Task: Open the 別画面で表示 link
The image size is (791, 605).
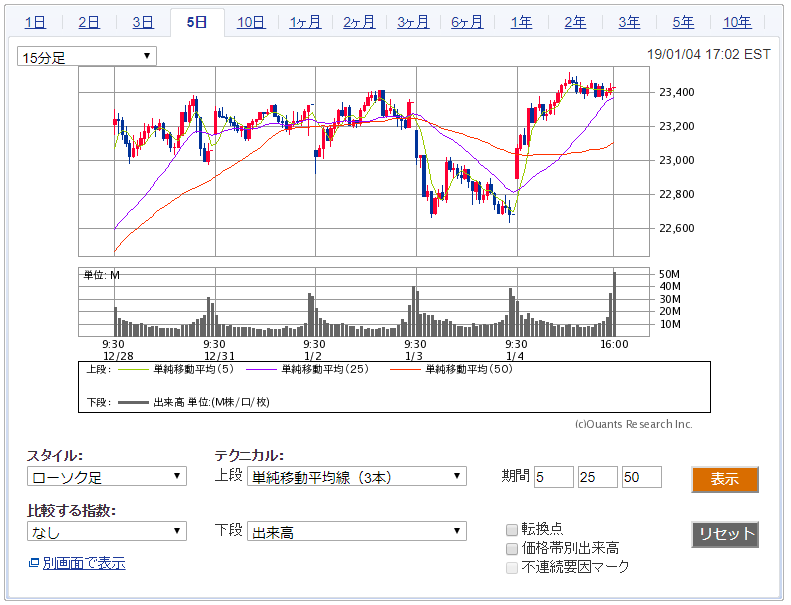Action: [x=84, y=564]
